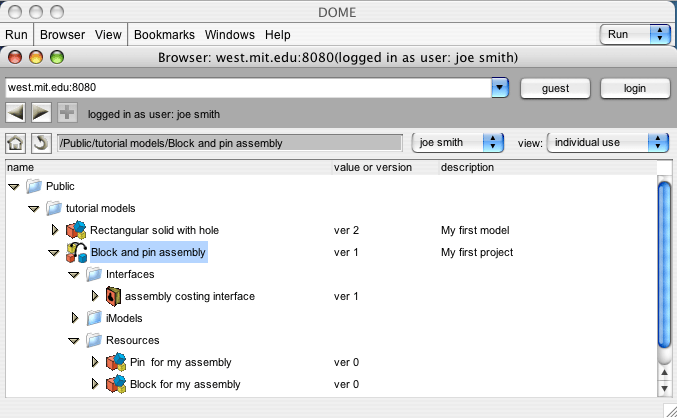This screenshot has height=418, width=677.
Task: Expand the iModels folder
Action: (x=75, y=318)
